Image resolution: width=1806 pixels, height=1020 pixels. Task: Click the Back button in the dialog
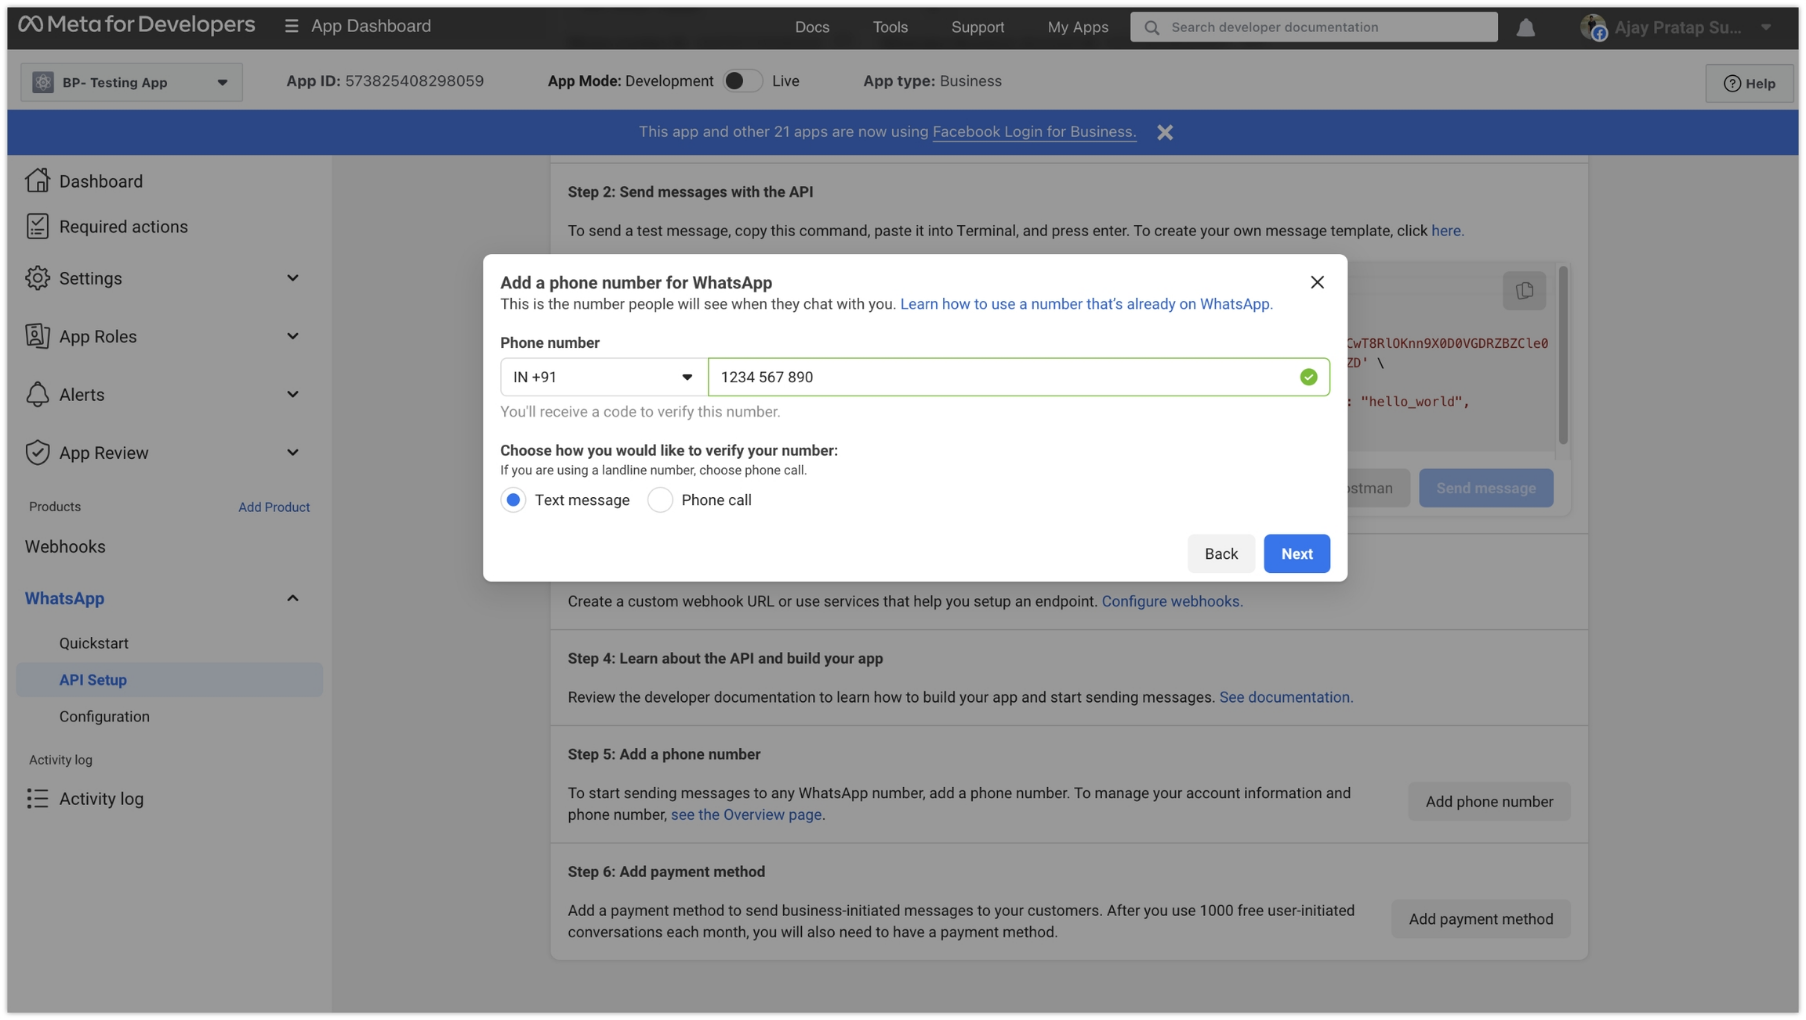pos(1221,554)
